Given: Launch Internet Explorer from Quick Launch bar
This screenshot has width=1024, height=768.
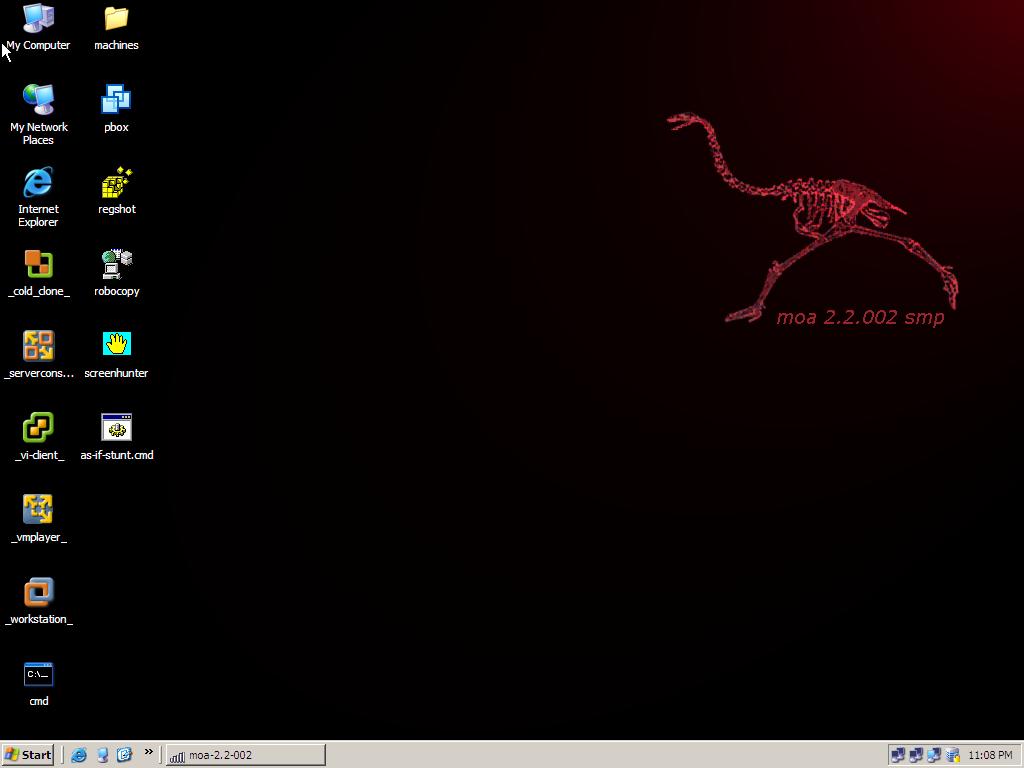Looking at the screenshot, I should click(79, 755).
